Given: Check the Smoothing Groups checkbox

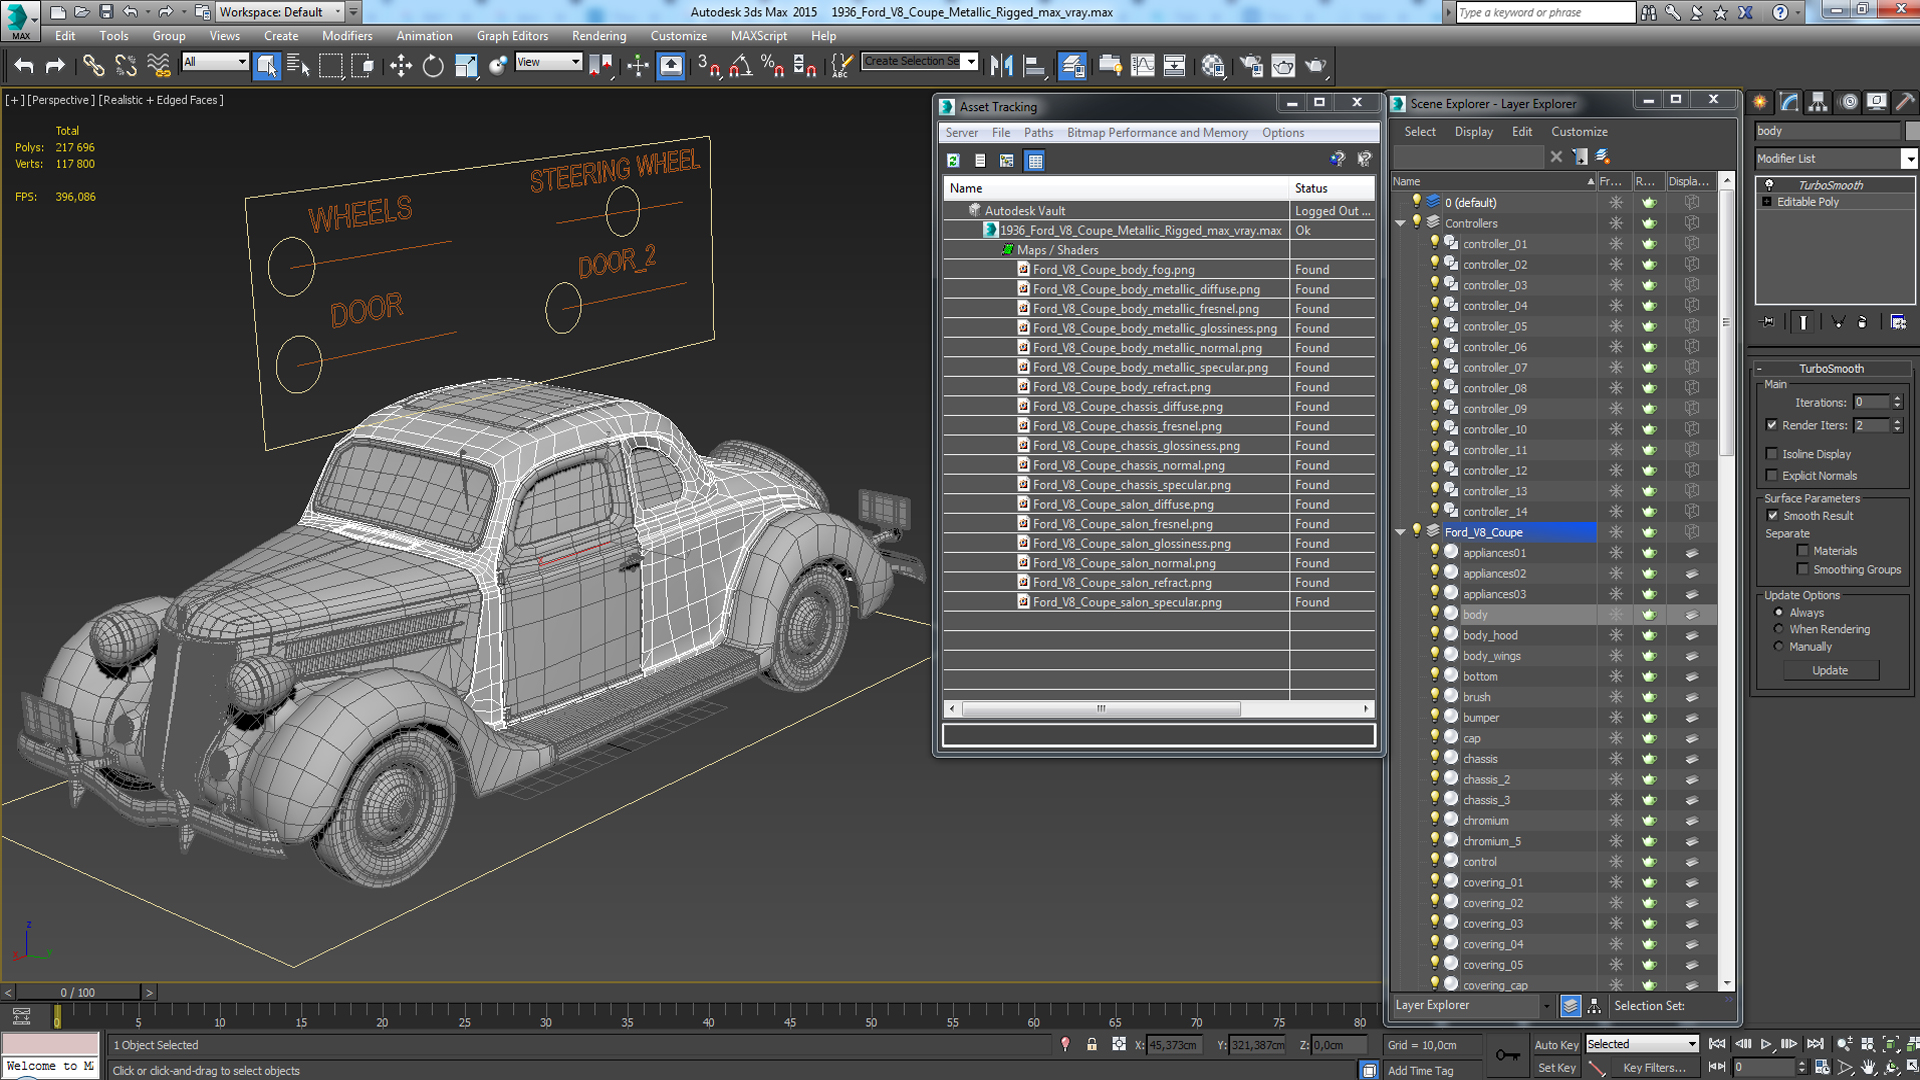Looking at the screenshot, I should (1803, 570).
